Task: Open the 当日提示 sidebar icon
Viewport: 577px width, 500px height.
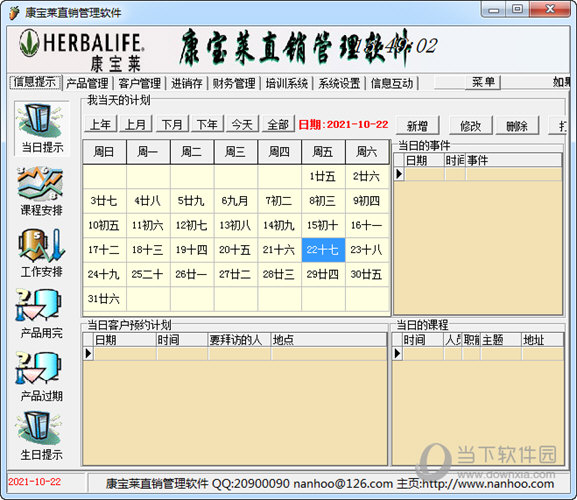Action: [x=42, y=128]
